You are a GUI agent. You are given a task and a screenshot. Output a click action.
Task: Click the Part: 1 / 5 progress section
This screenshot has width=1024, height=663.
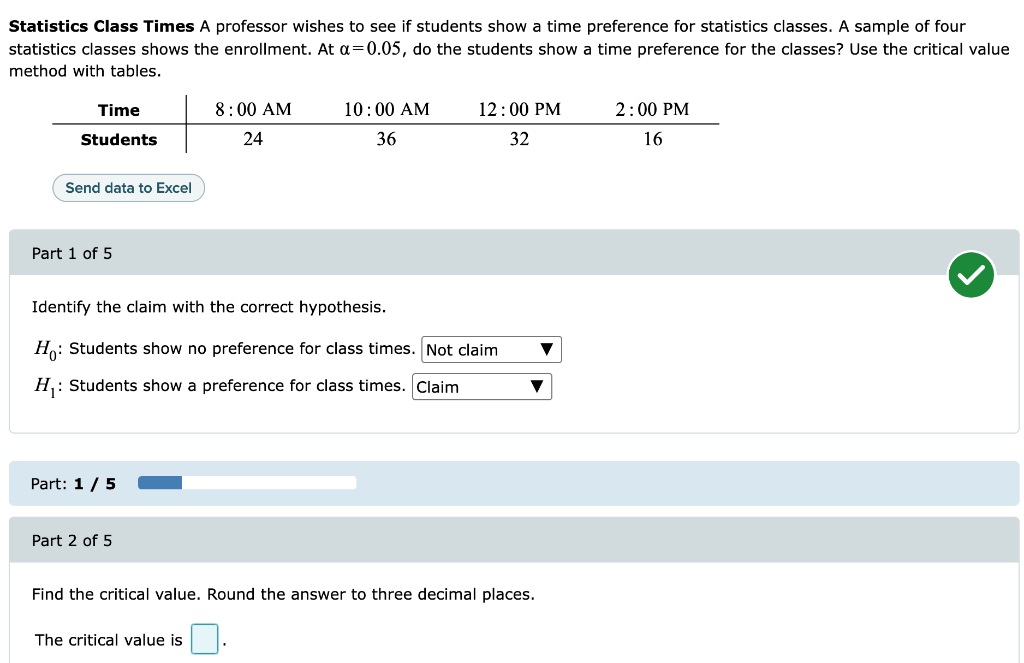72,482
